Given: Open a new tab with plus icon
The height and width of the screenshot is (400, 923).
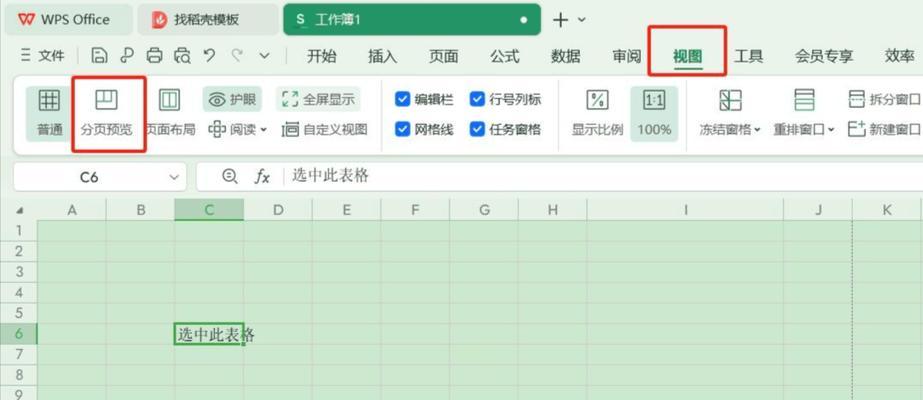Looking at the screenshot, I should [560, 19].
